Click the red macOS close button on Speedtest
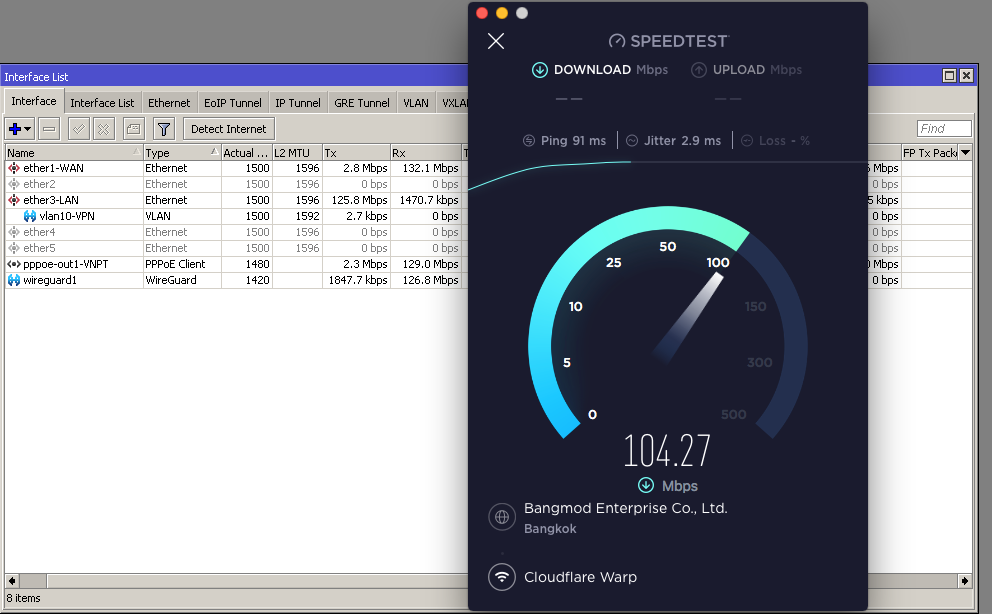Viewport: 992px width, 614px height. [x=482, y=13]
